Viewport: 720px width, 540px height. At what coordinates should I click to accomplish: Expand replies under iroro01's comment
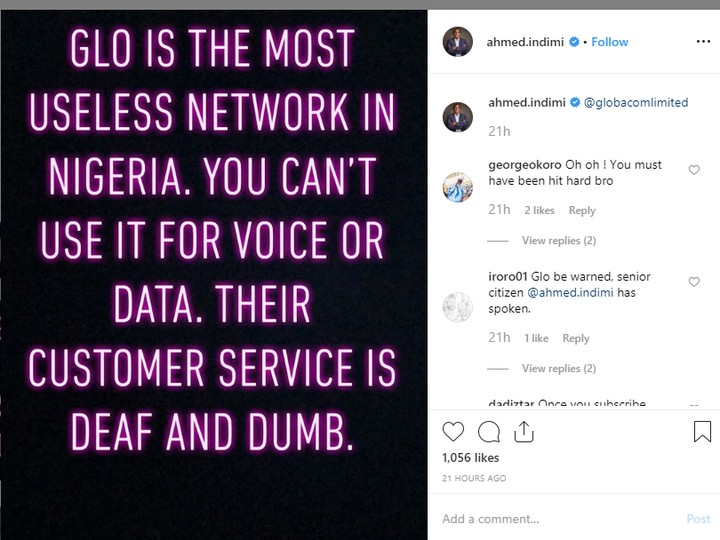[x=558, y=369]
